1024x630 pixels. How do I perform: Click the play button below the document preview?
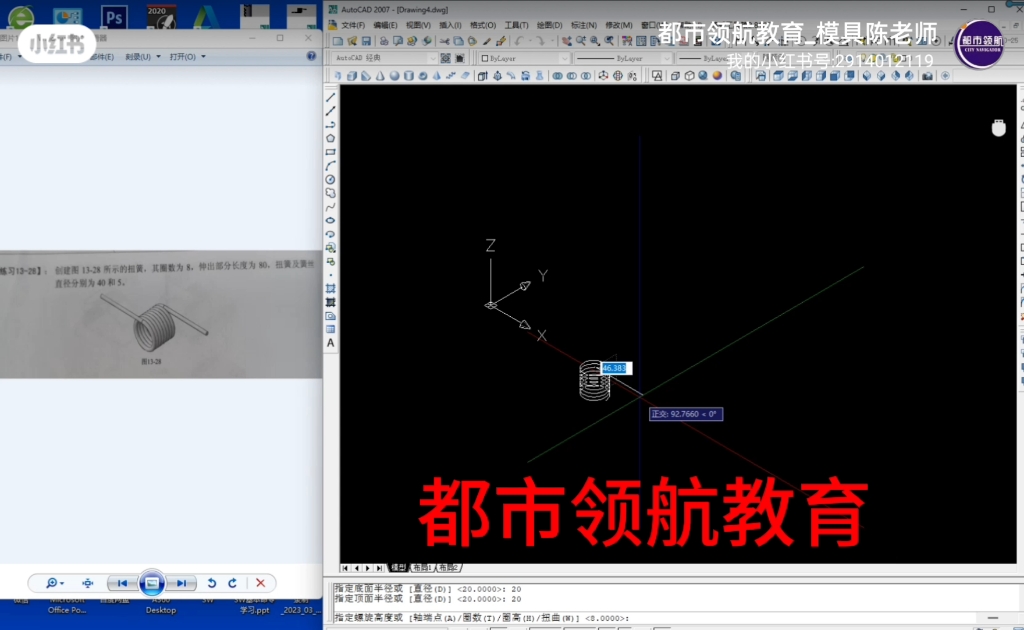(152, 583)
